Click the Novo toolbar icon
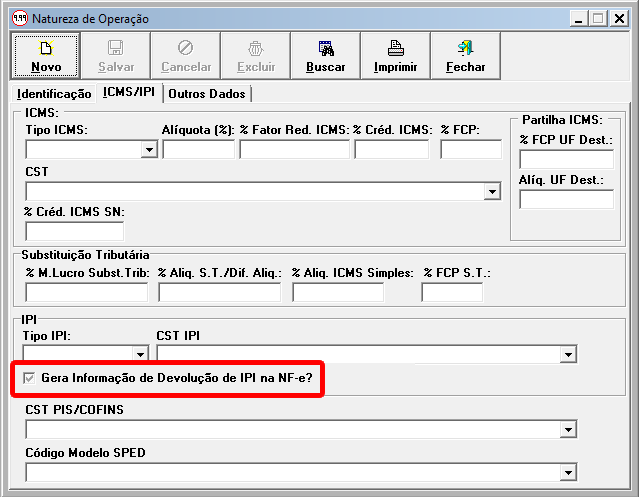Screen dimensions: 639x497 pyautogui.click(x=46, y=48)
